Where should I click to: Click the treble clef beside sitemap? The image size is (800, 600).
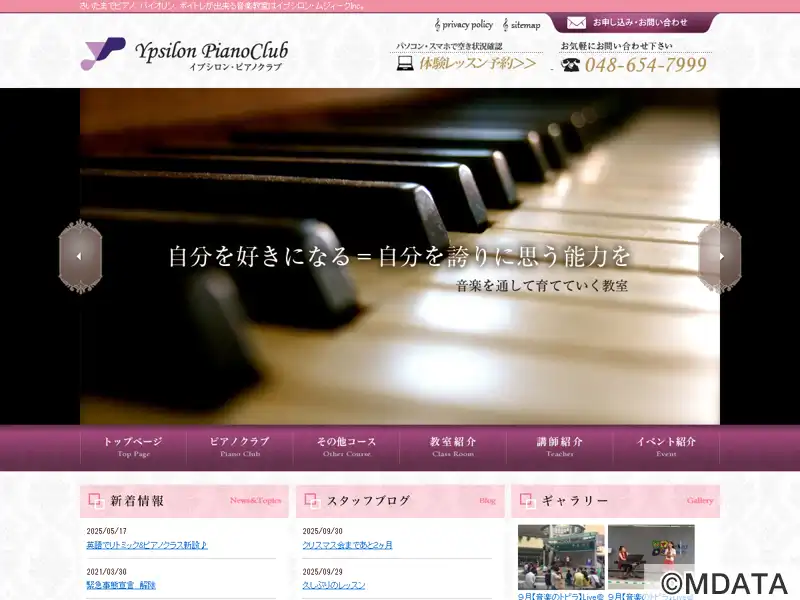point(505,25)
